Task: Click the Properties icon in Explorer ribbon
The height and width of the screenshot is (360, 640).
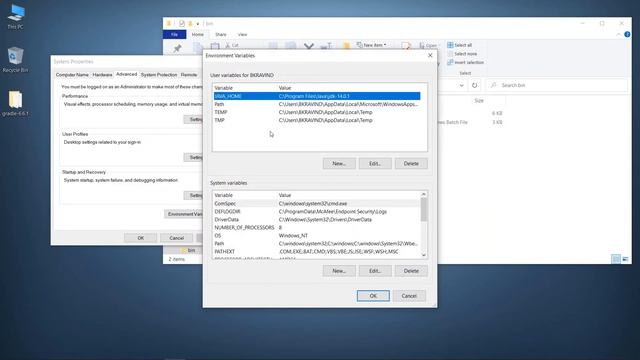Action: pyautogui.click(x=406, y=46)
